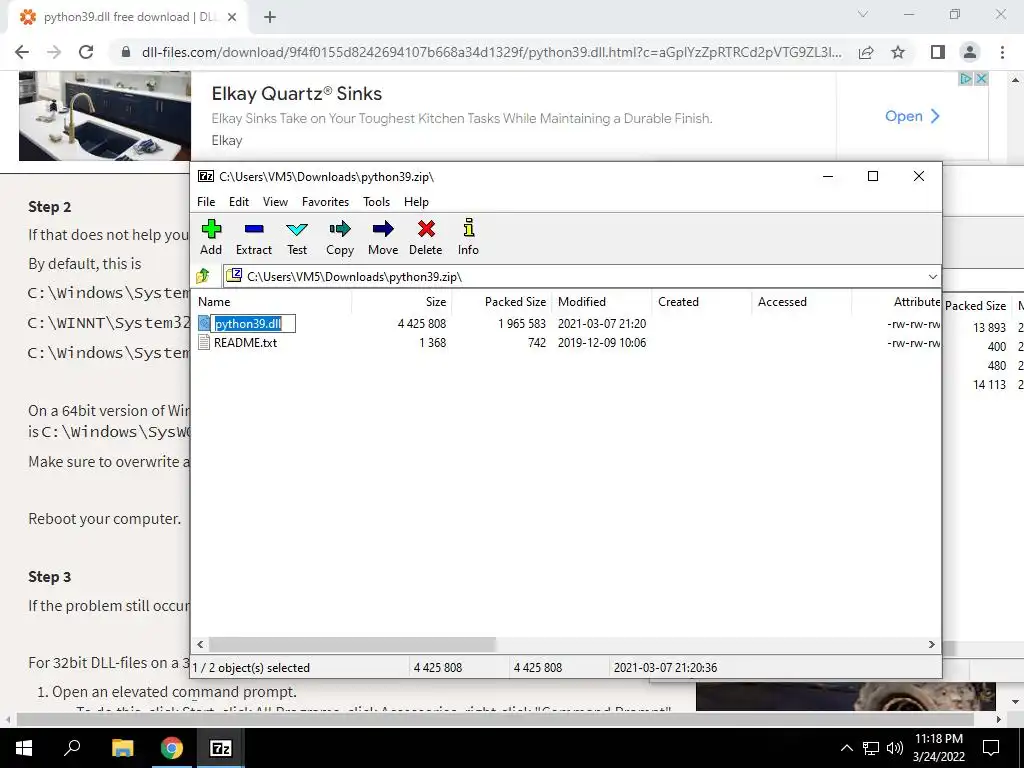1024x768 pixels.
Task: Select the README.txt file row
Action: click(568, 342)
